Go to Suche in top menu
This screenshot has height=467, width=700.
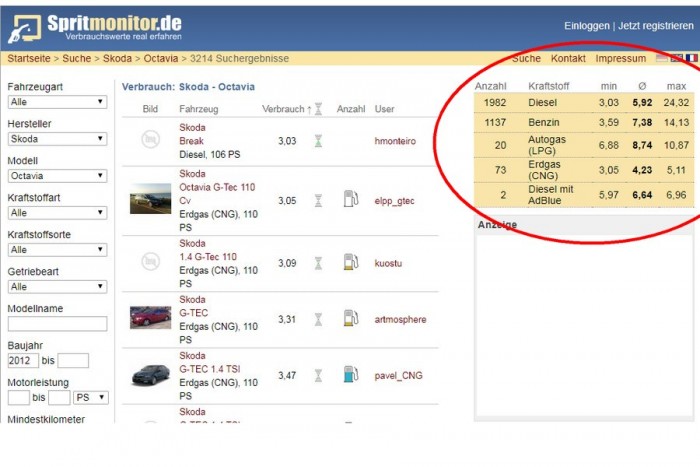526,58
